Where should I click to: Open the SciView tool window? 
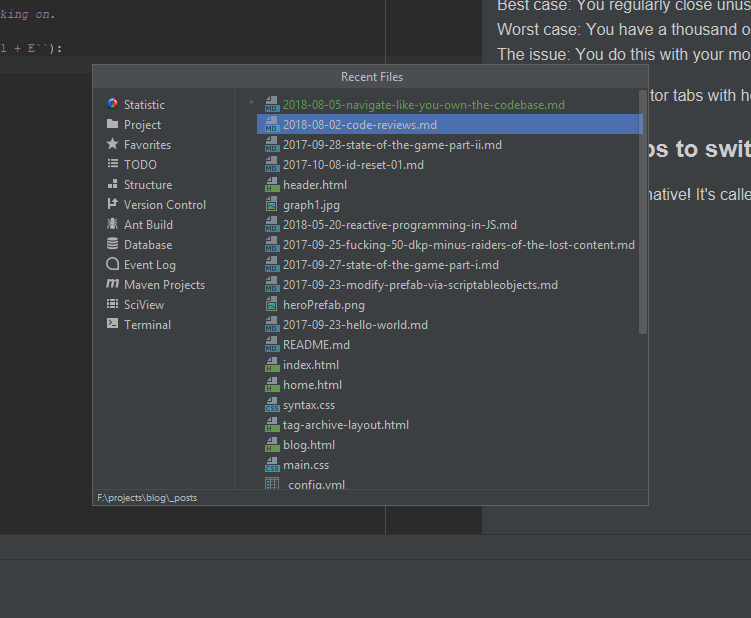point(143,305)
